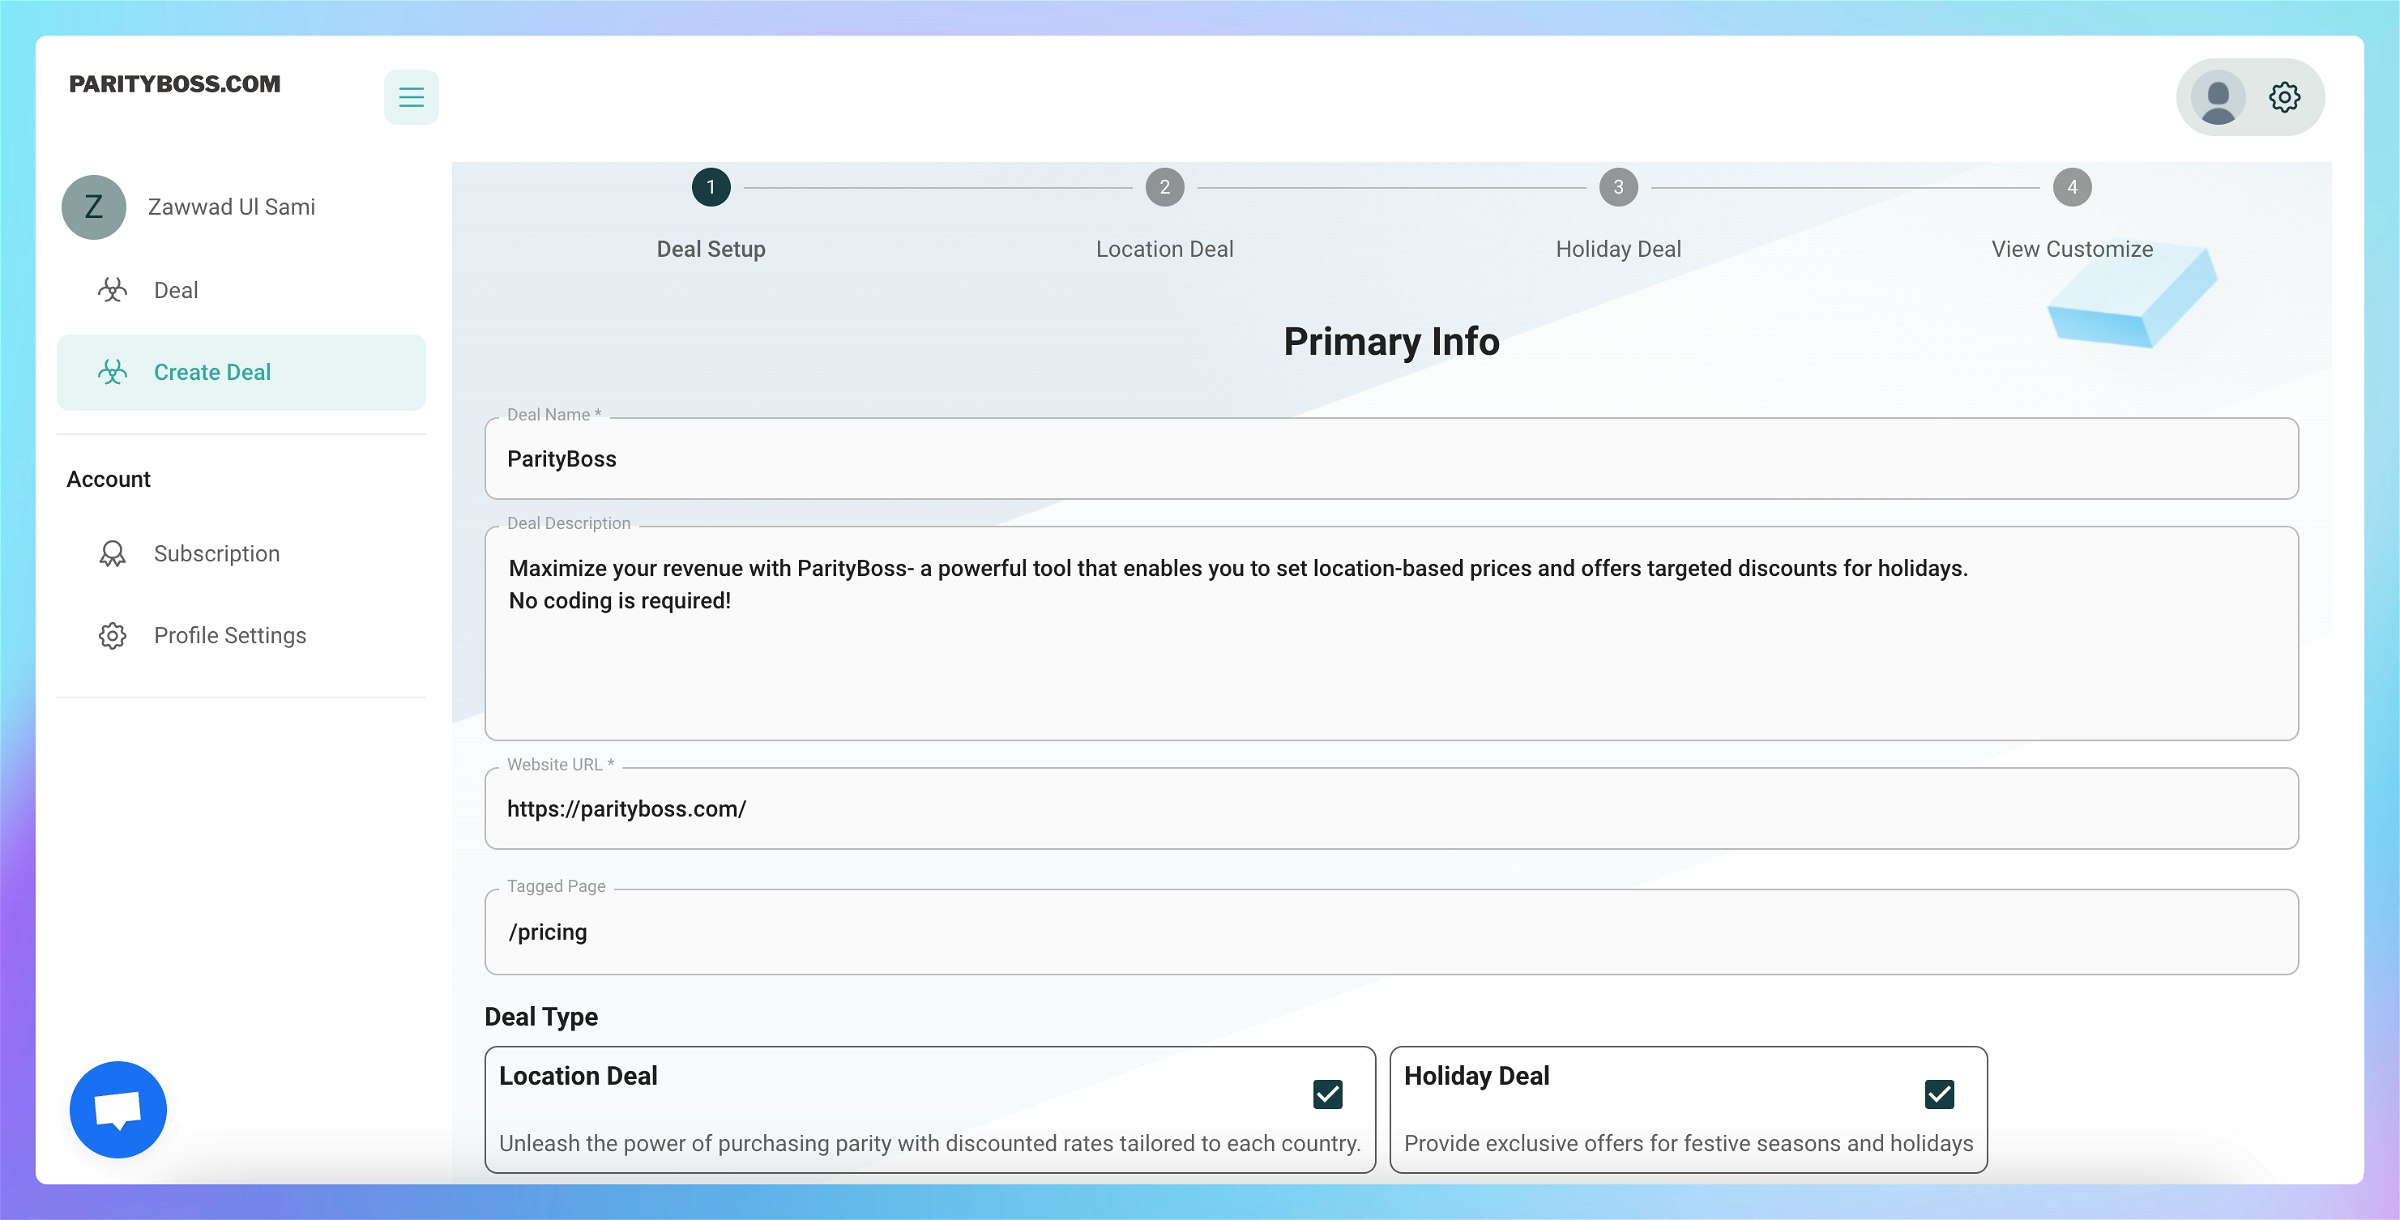Click the Primary Info heading
The height and width of the screenshot is (1220, 2400).
[1391, 342]
